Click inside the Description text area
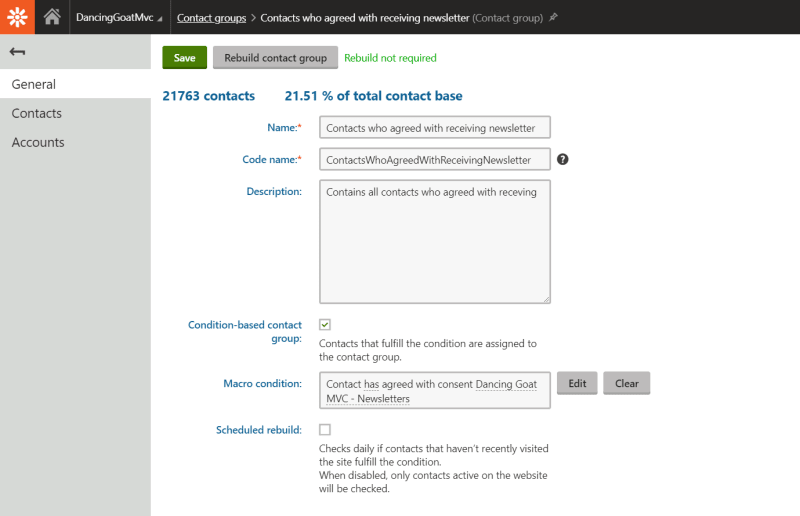This screenshot has width=800, height=516. 435,242
